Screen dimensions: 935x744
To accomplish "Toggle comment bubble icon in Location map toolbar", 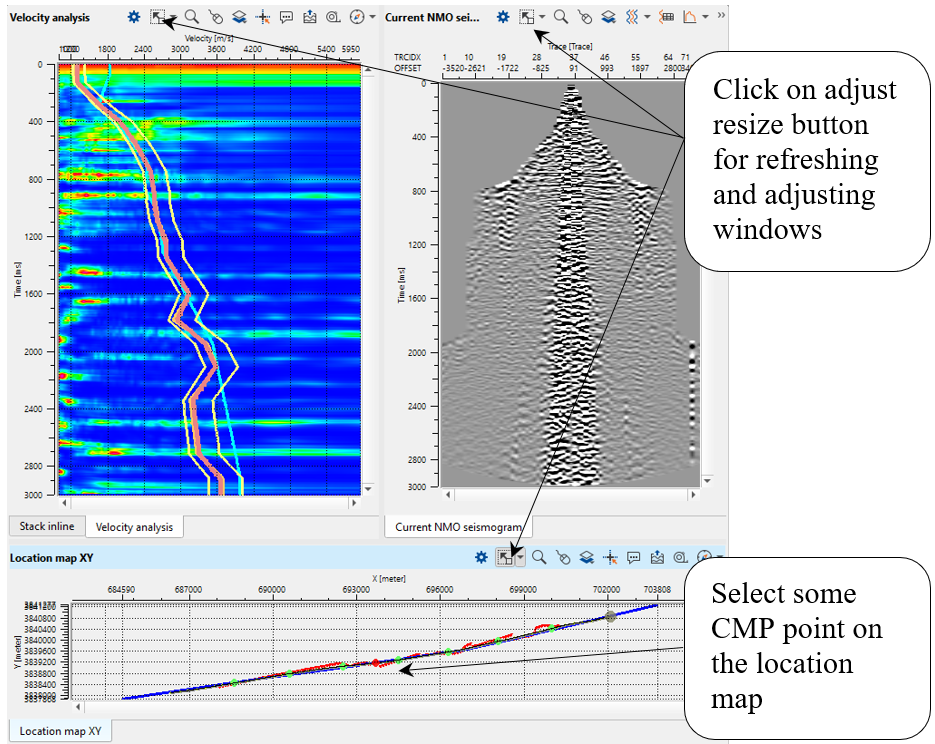I will pyautogui.click(x=633, y=557).
